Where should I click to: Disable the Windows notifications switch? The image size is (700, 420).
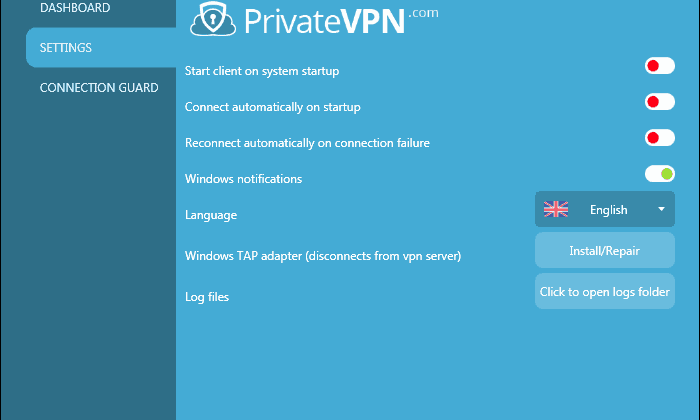pyautogui.click(x=659, y=174)
